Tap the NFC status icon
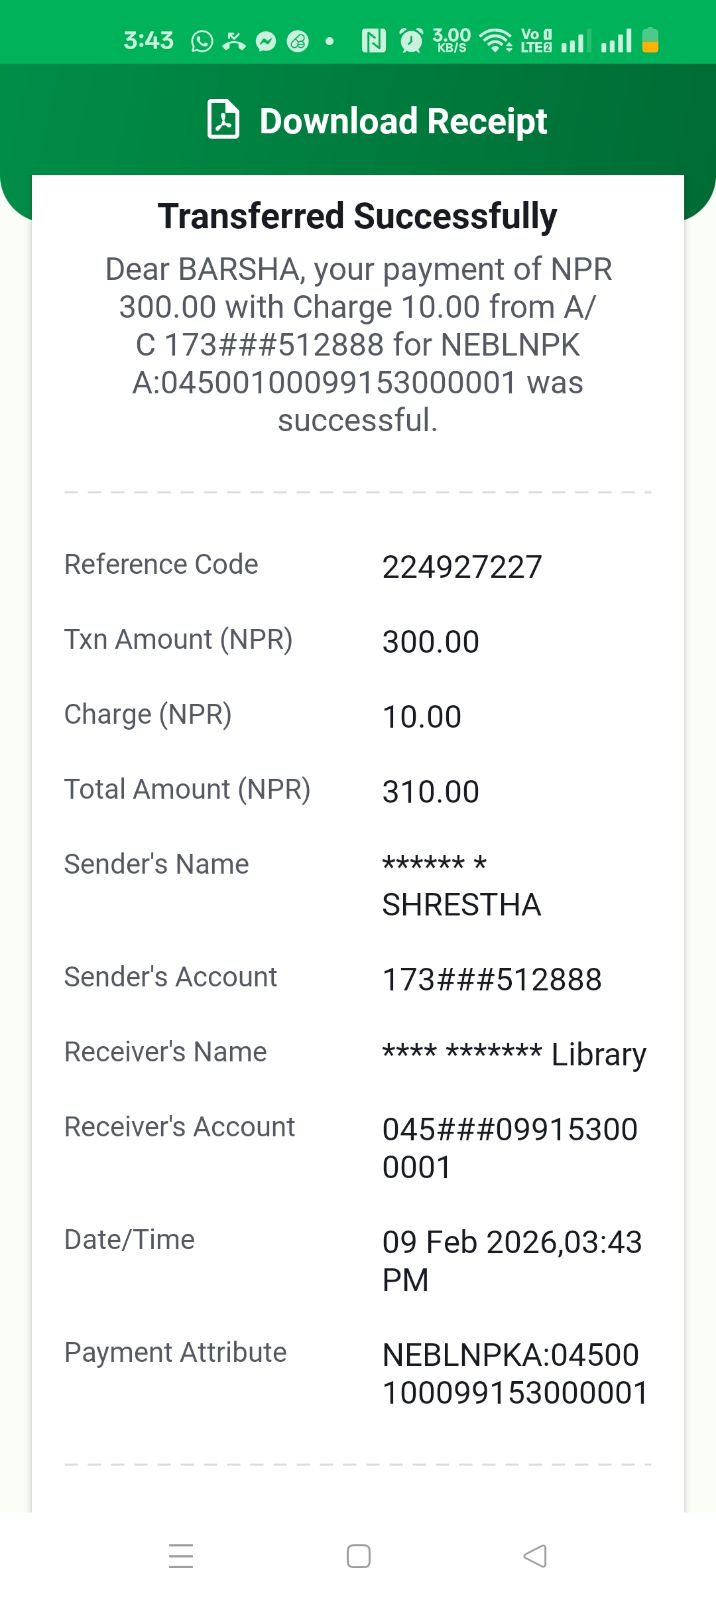The height and width of the screenshot is (1600, 716). 373,41
